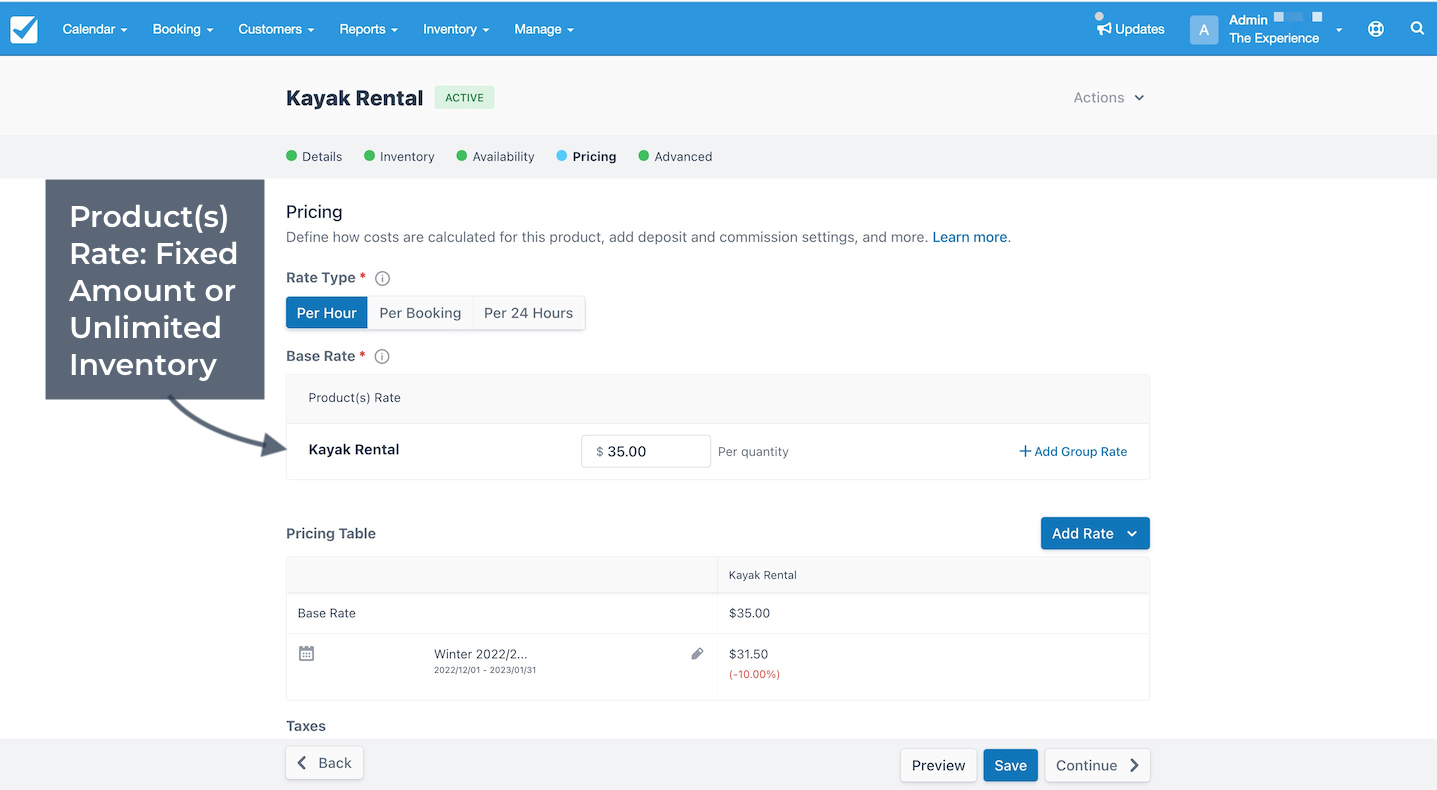1437x790 pixels.
Task: Click the Taxes heading
Action: pyautogui.click(x=306, y=726)
